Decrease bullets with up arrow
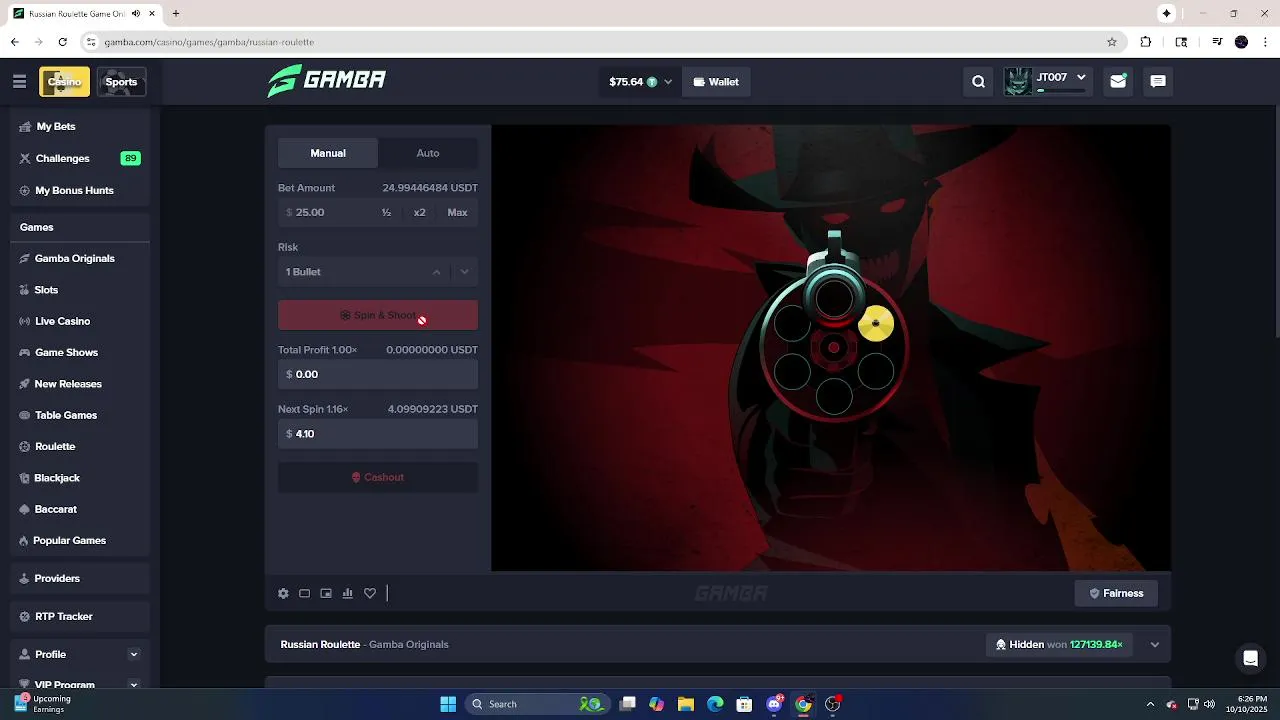This screenshot has width=1280, height=720. [436, 272]
